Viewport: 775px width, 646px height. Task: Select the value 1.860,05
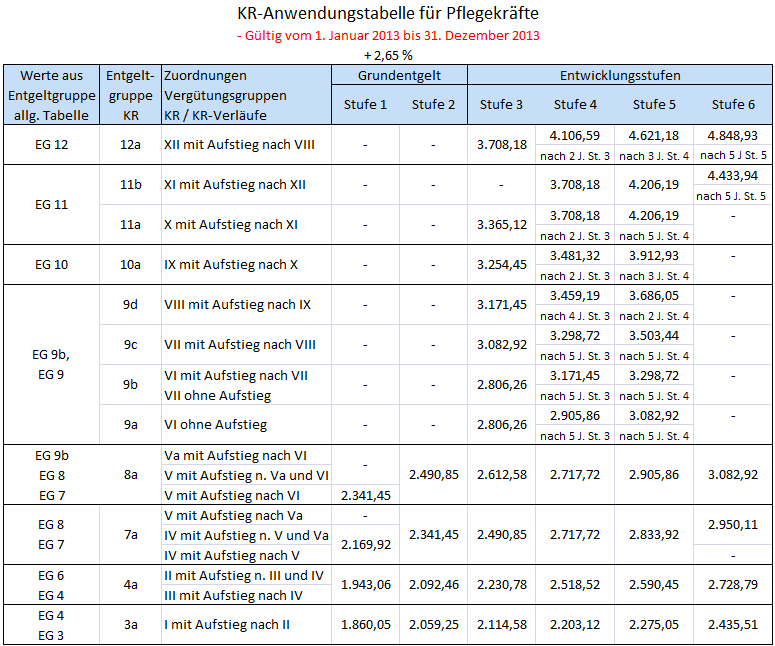point(366,624)
